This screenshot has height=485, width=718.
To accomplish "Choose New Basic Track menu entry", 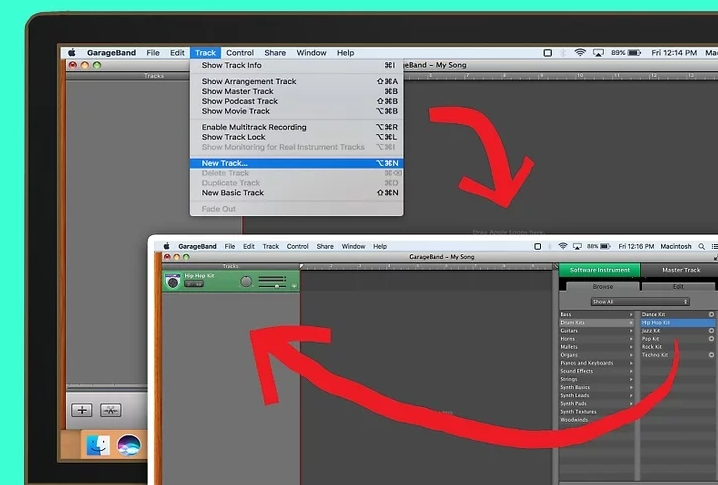I will pos(297,193).
